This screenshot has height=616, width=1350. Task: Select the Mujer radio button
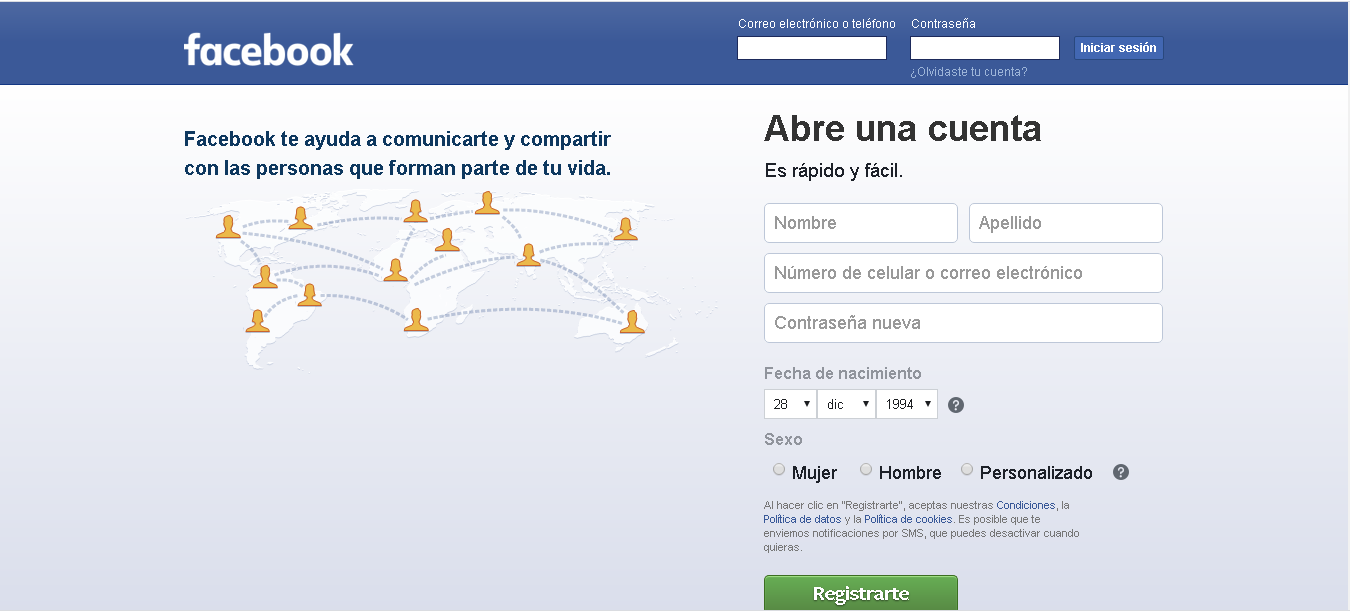point(779,470)
